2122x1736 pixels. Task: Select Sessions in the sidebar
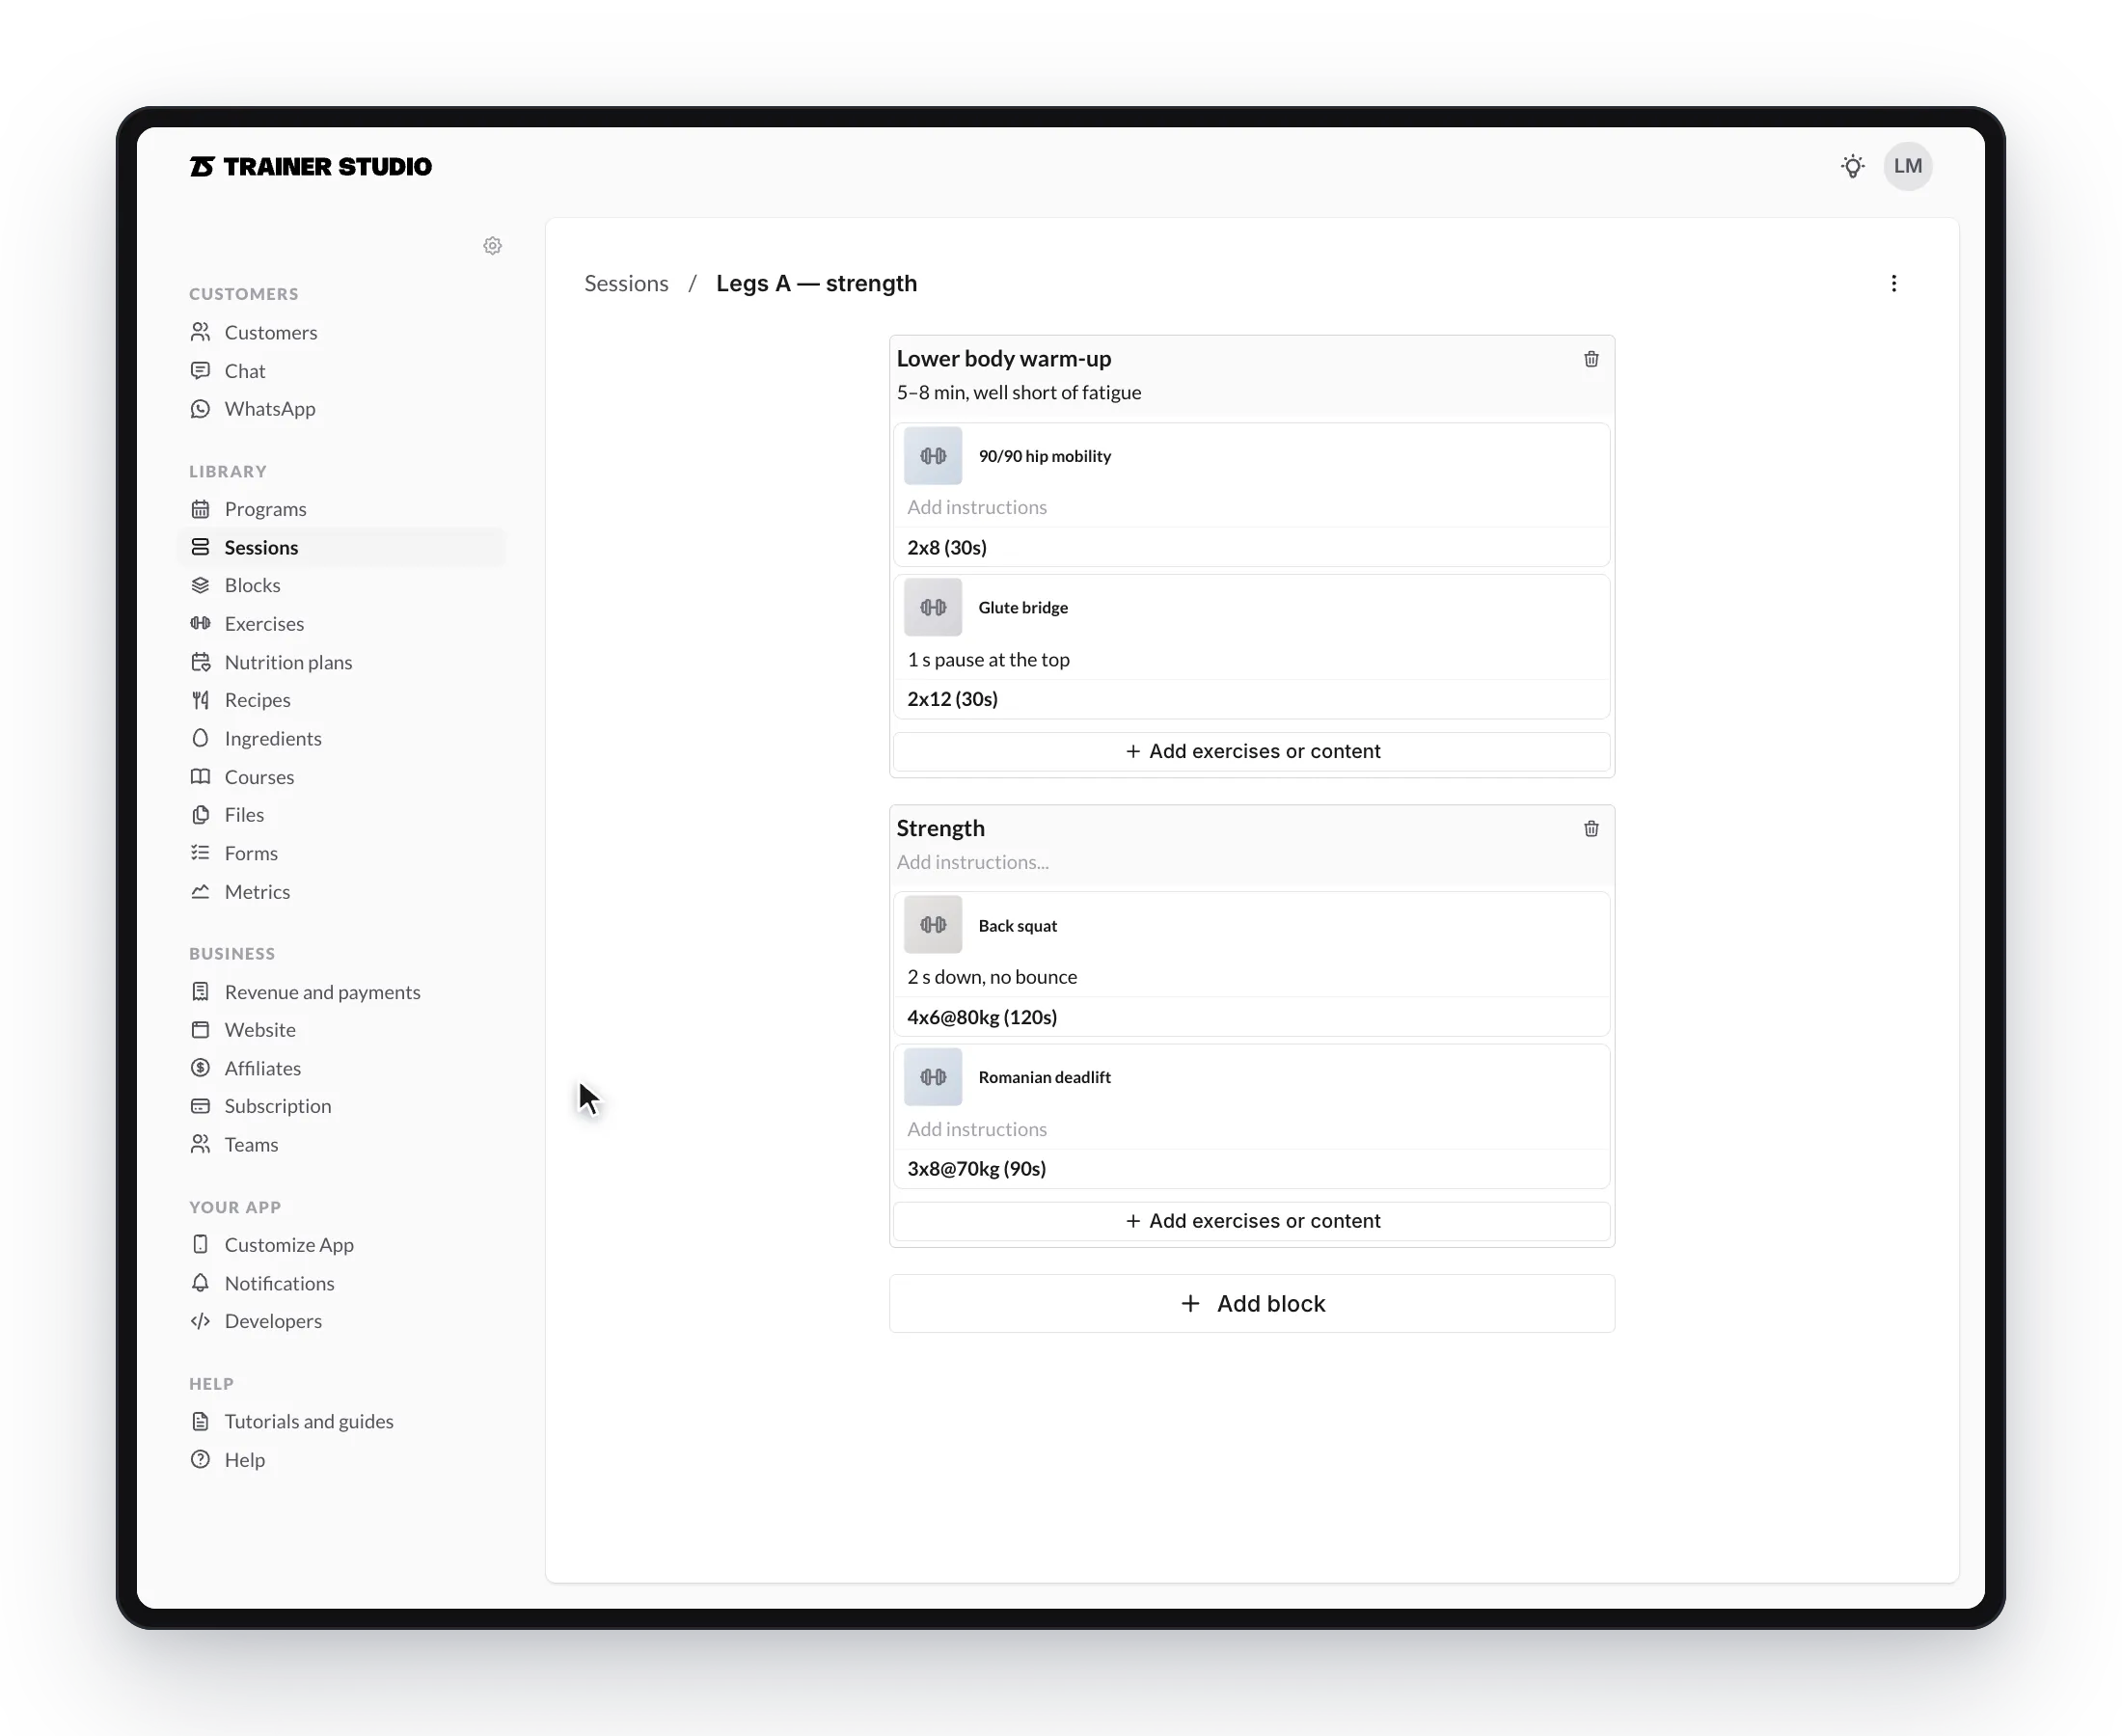pos(342,547)
